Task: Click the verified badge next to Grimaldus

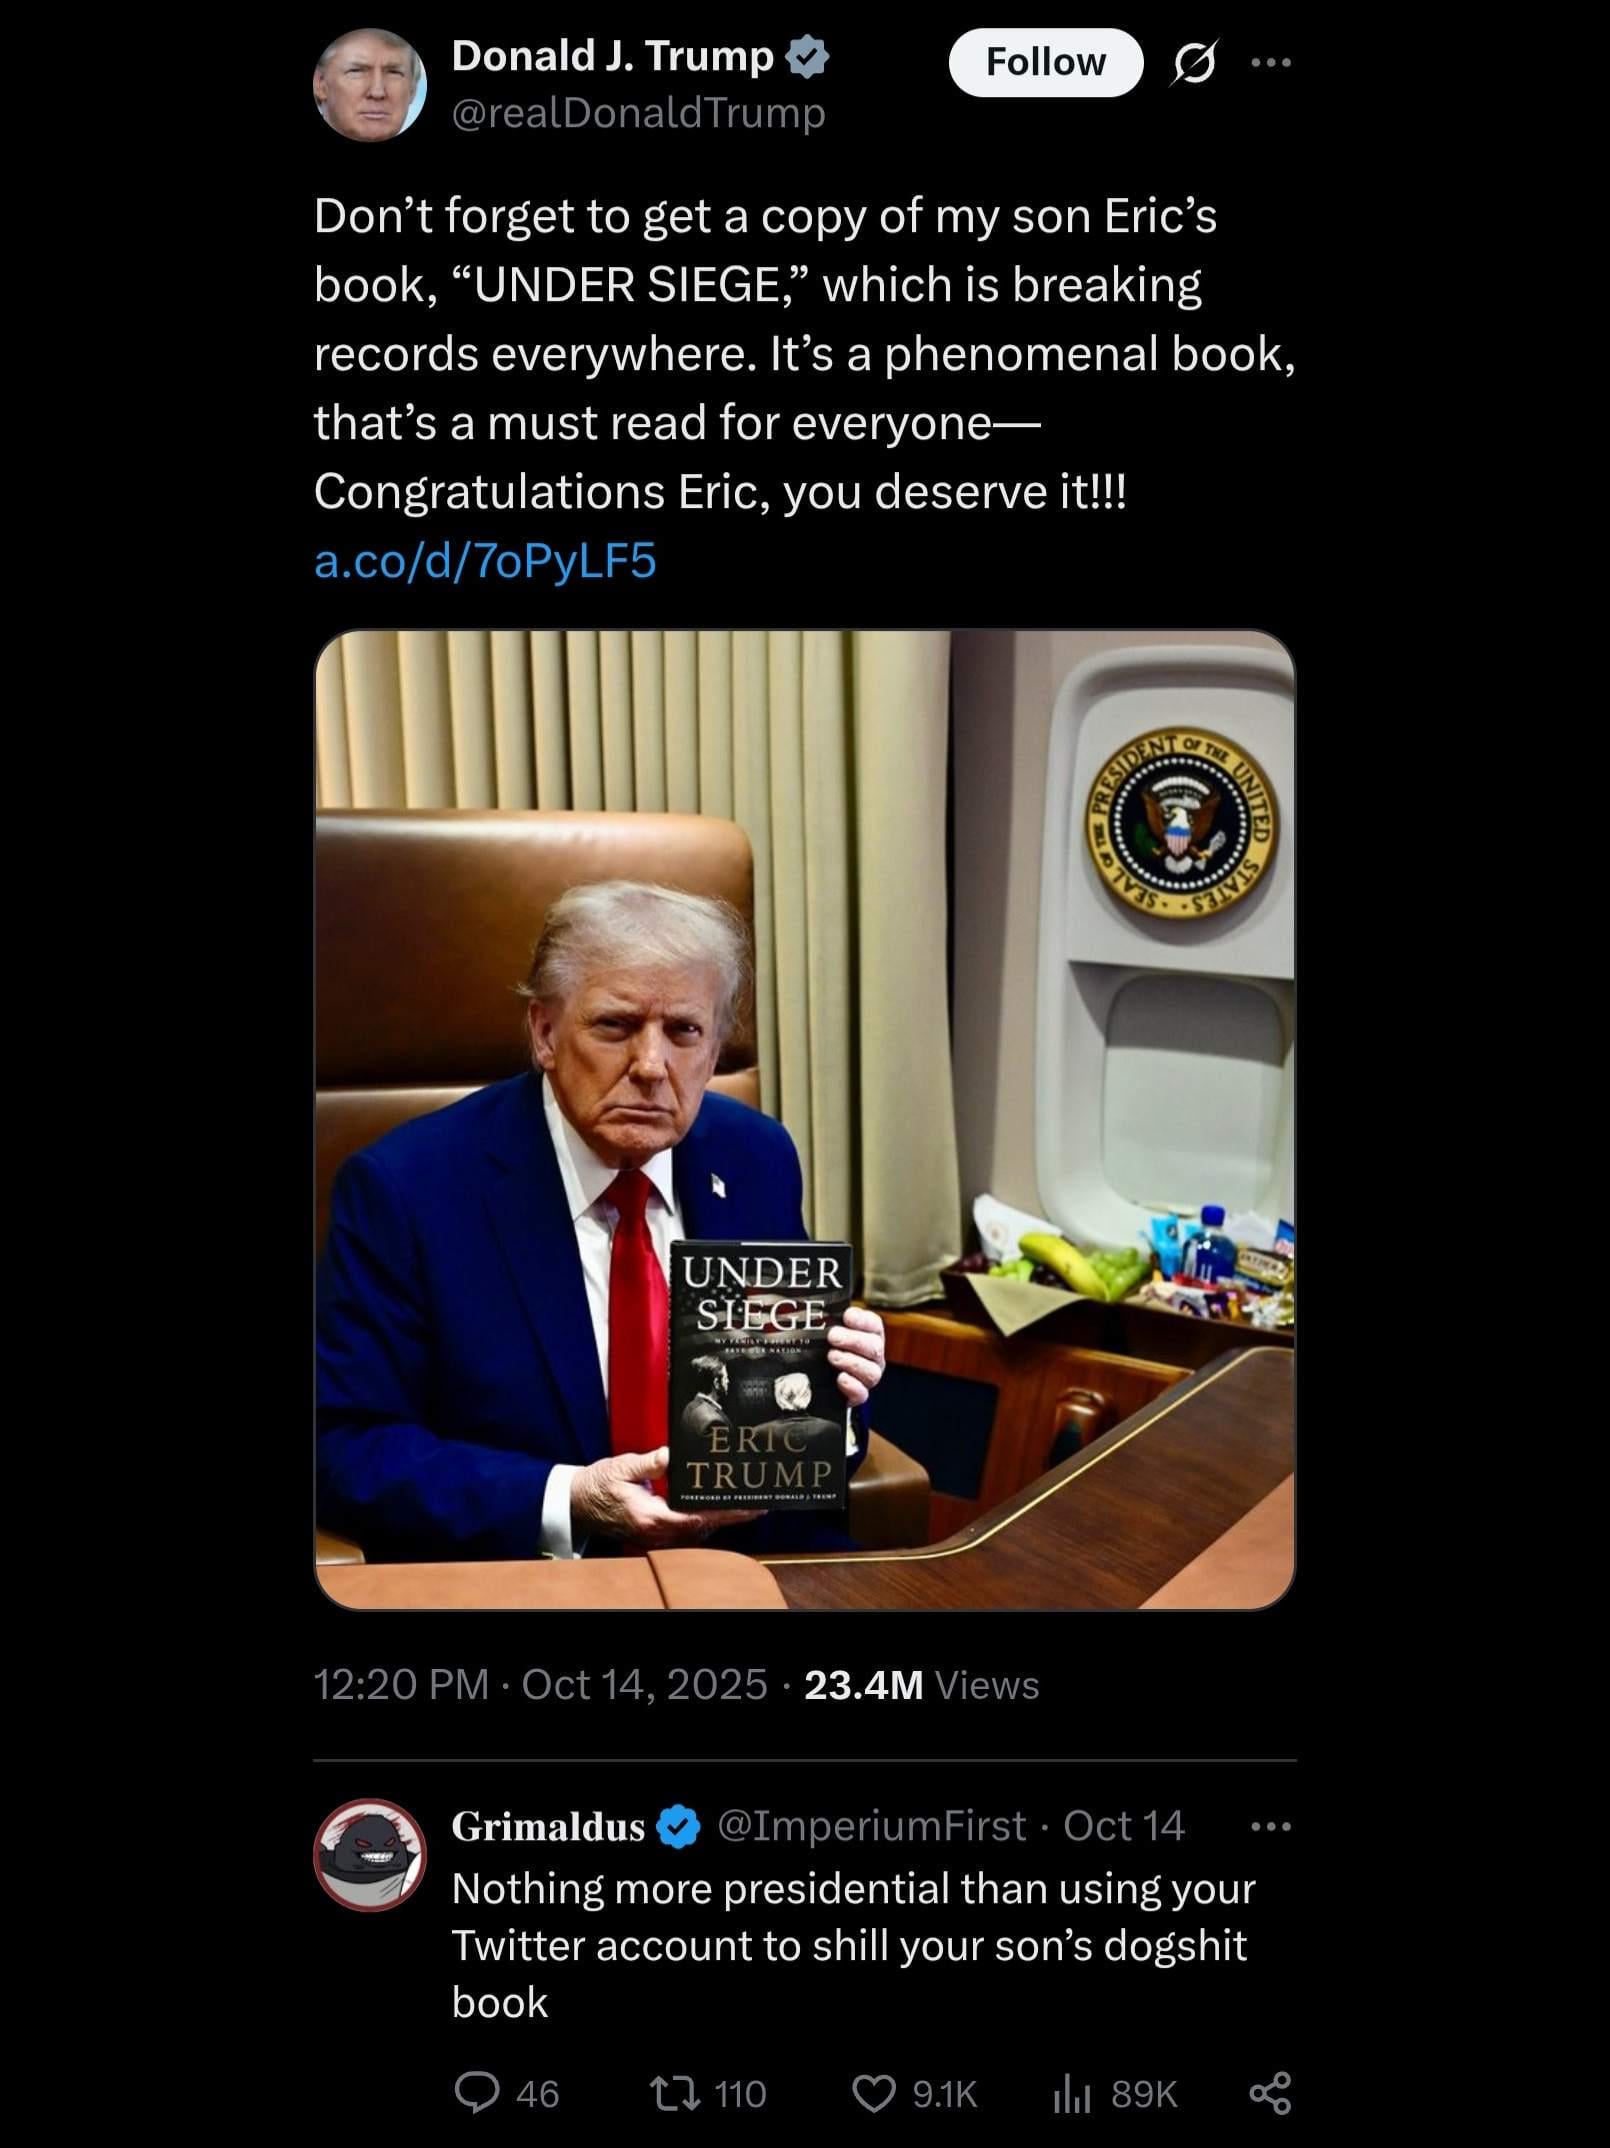Action: [678, 1827]
